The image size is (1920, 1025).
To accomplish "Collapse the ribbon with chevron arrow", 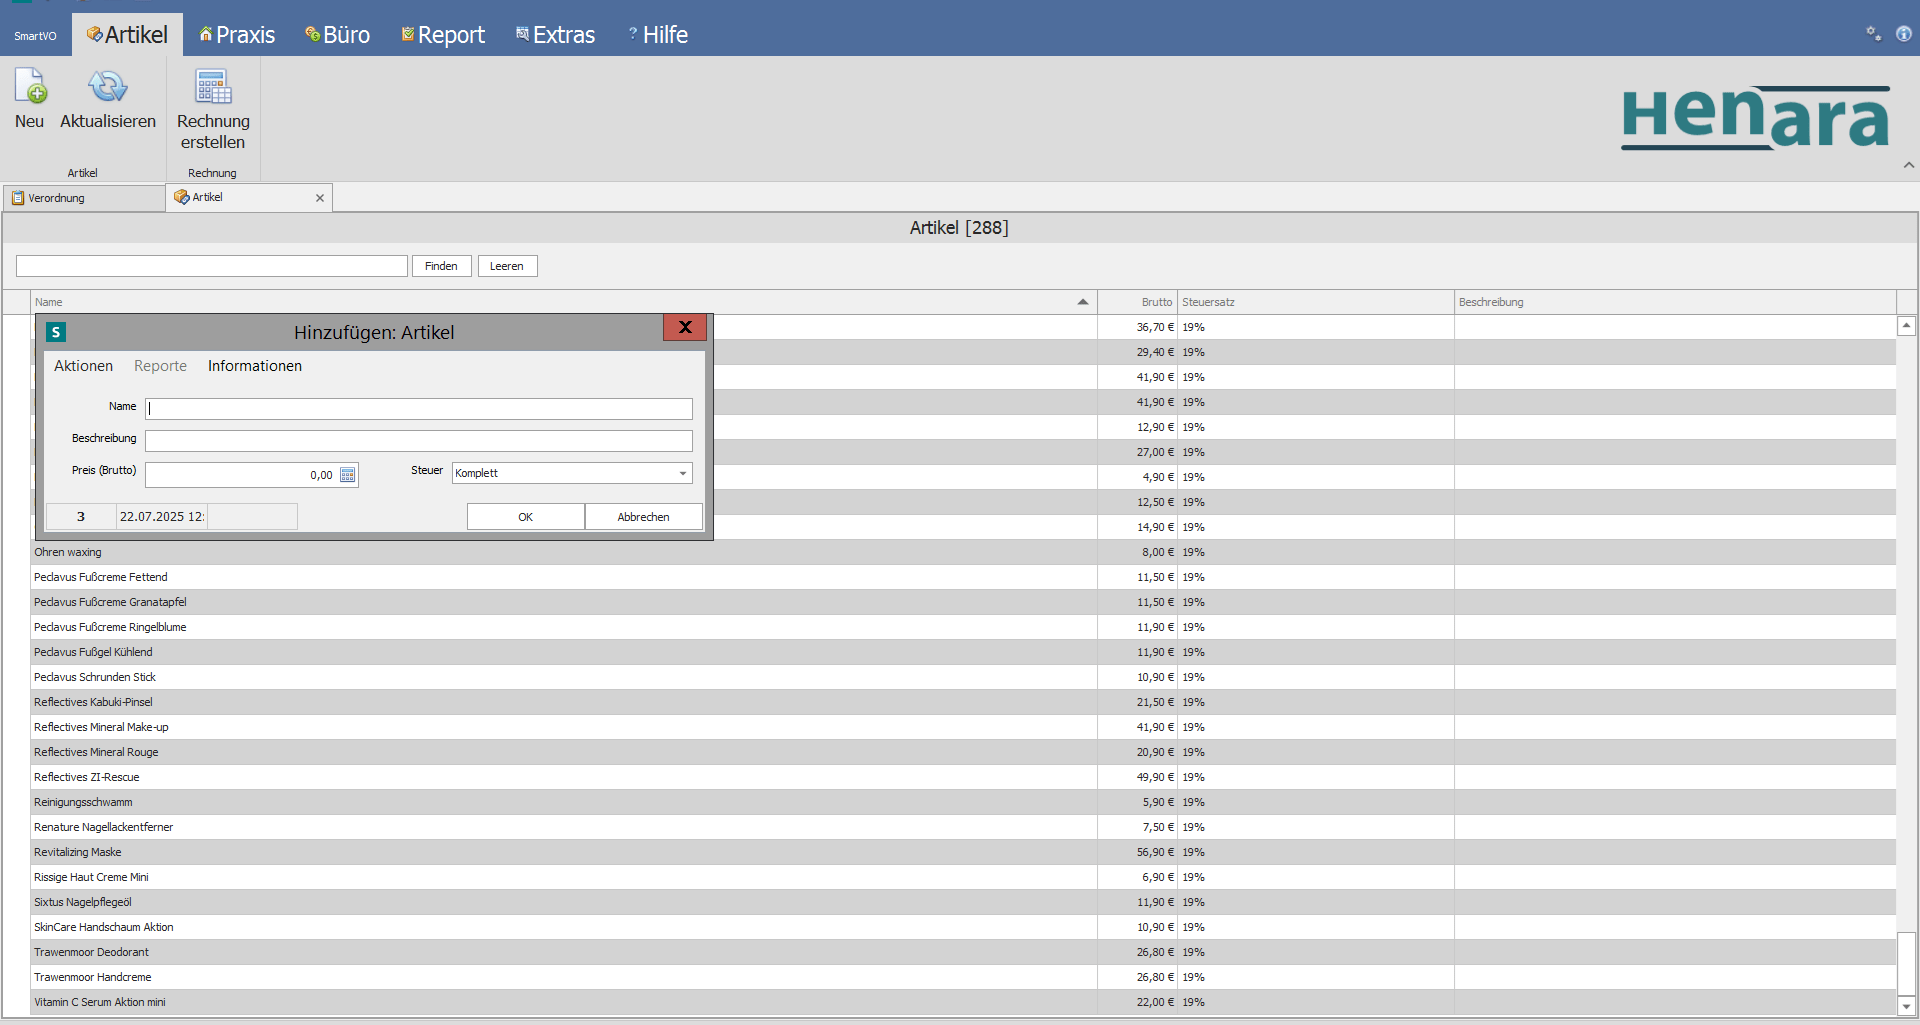I will 1909,165.
